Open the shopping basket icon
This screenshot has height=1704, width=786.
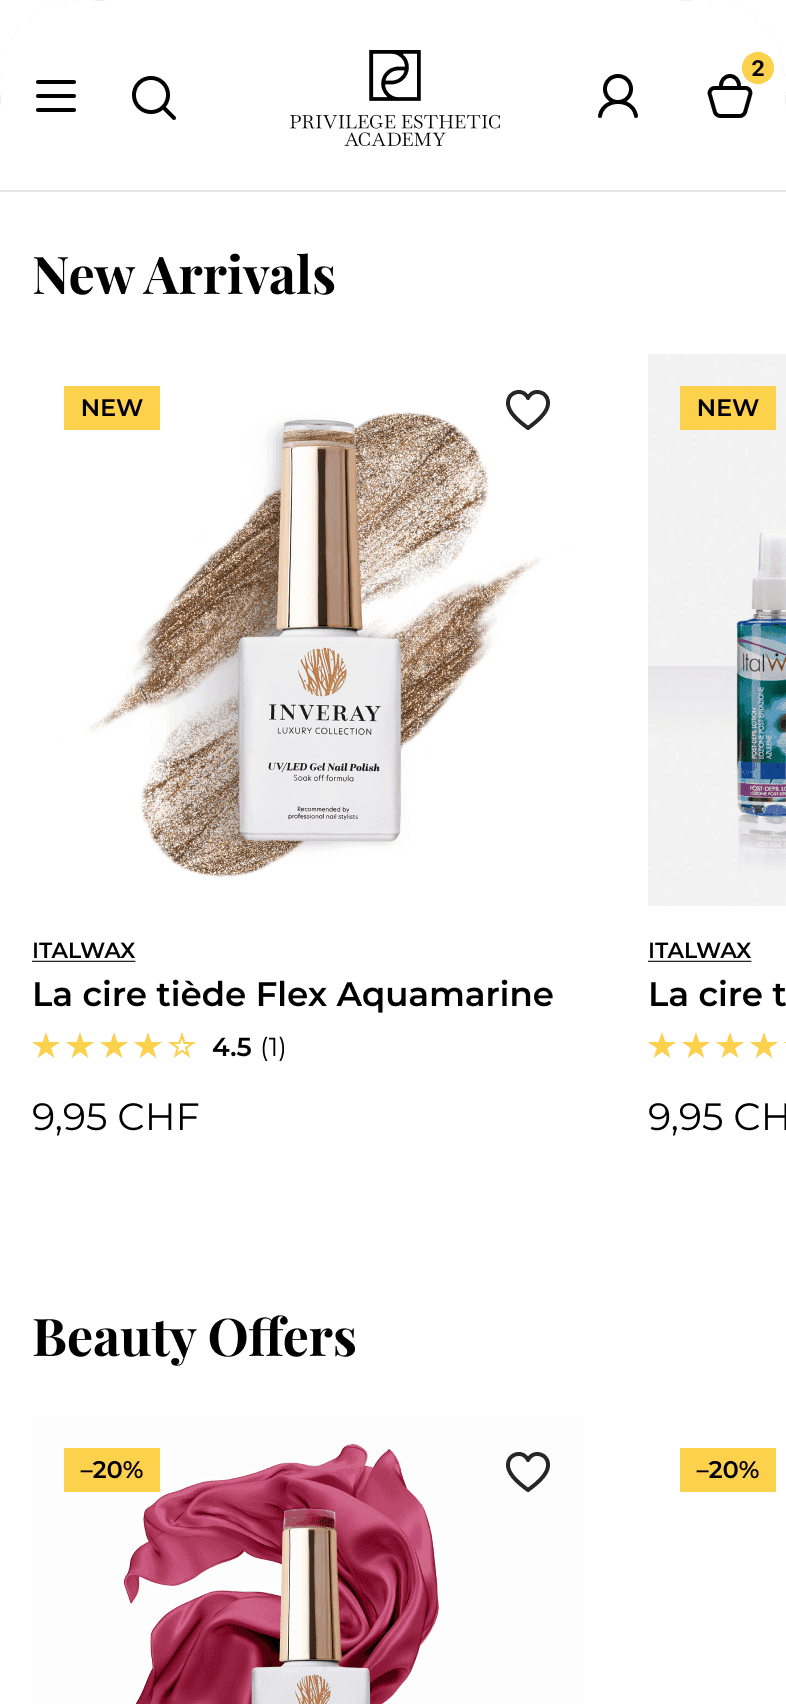730,98
